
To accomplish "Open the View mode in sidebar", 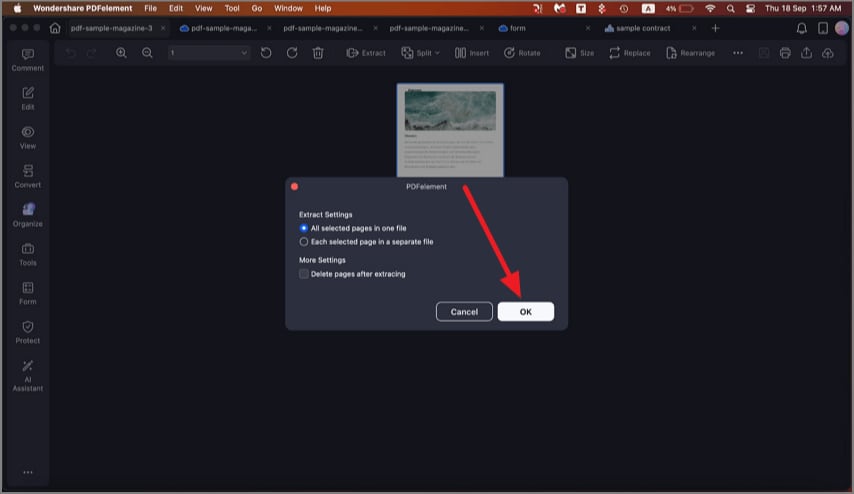I will point(28,138).
